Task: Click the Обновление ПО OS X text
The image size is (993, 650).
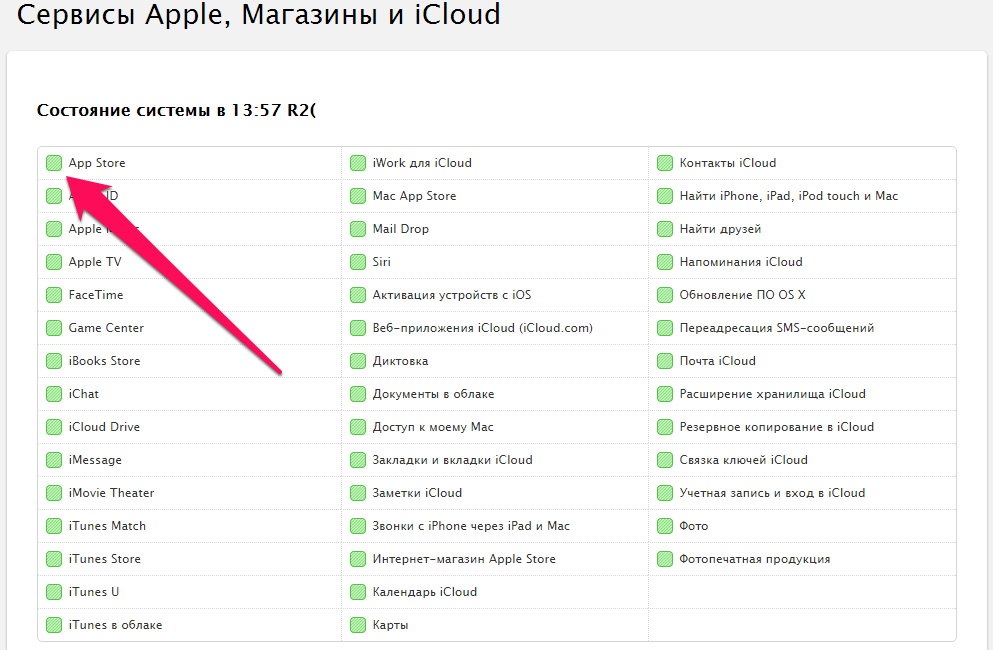Action: (x=742, y=295)
